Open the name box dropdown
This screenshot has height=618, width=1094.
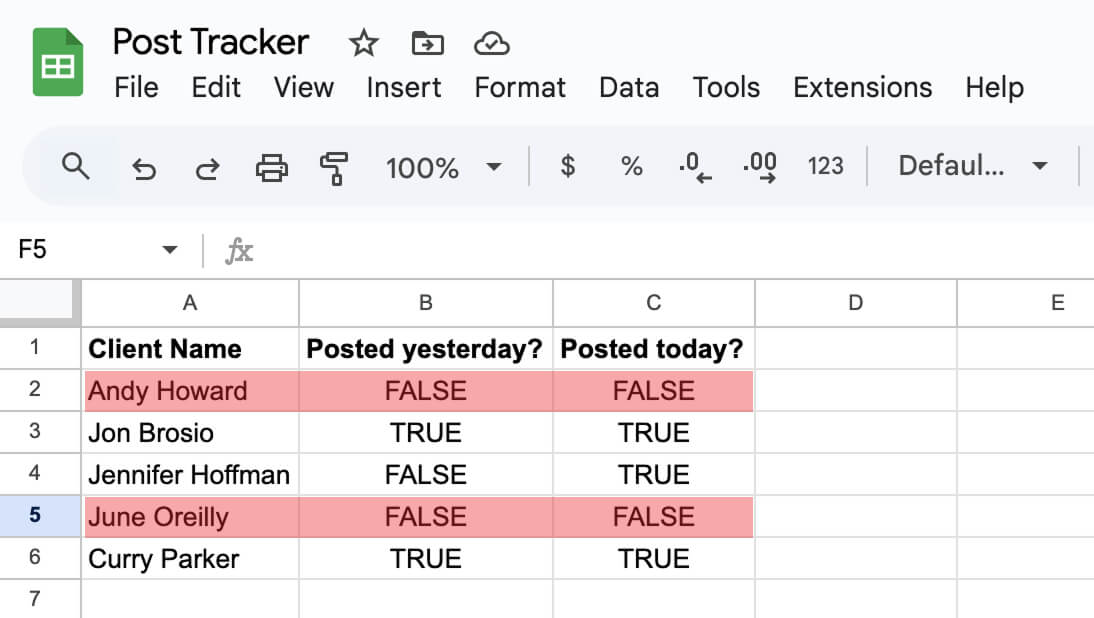168,250
